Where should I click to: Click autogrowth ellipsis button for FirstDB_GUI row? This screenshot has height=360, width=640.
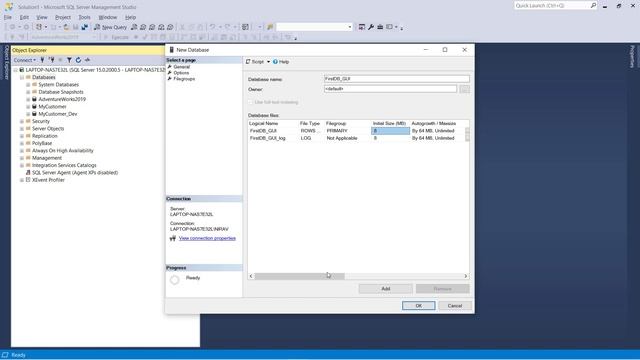[467, 131]
